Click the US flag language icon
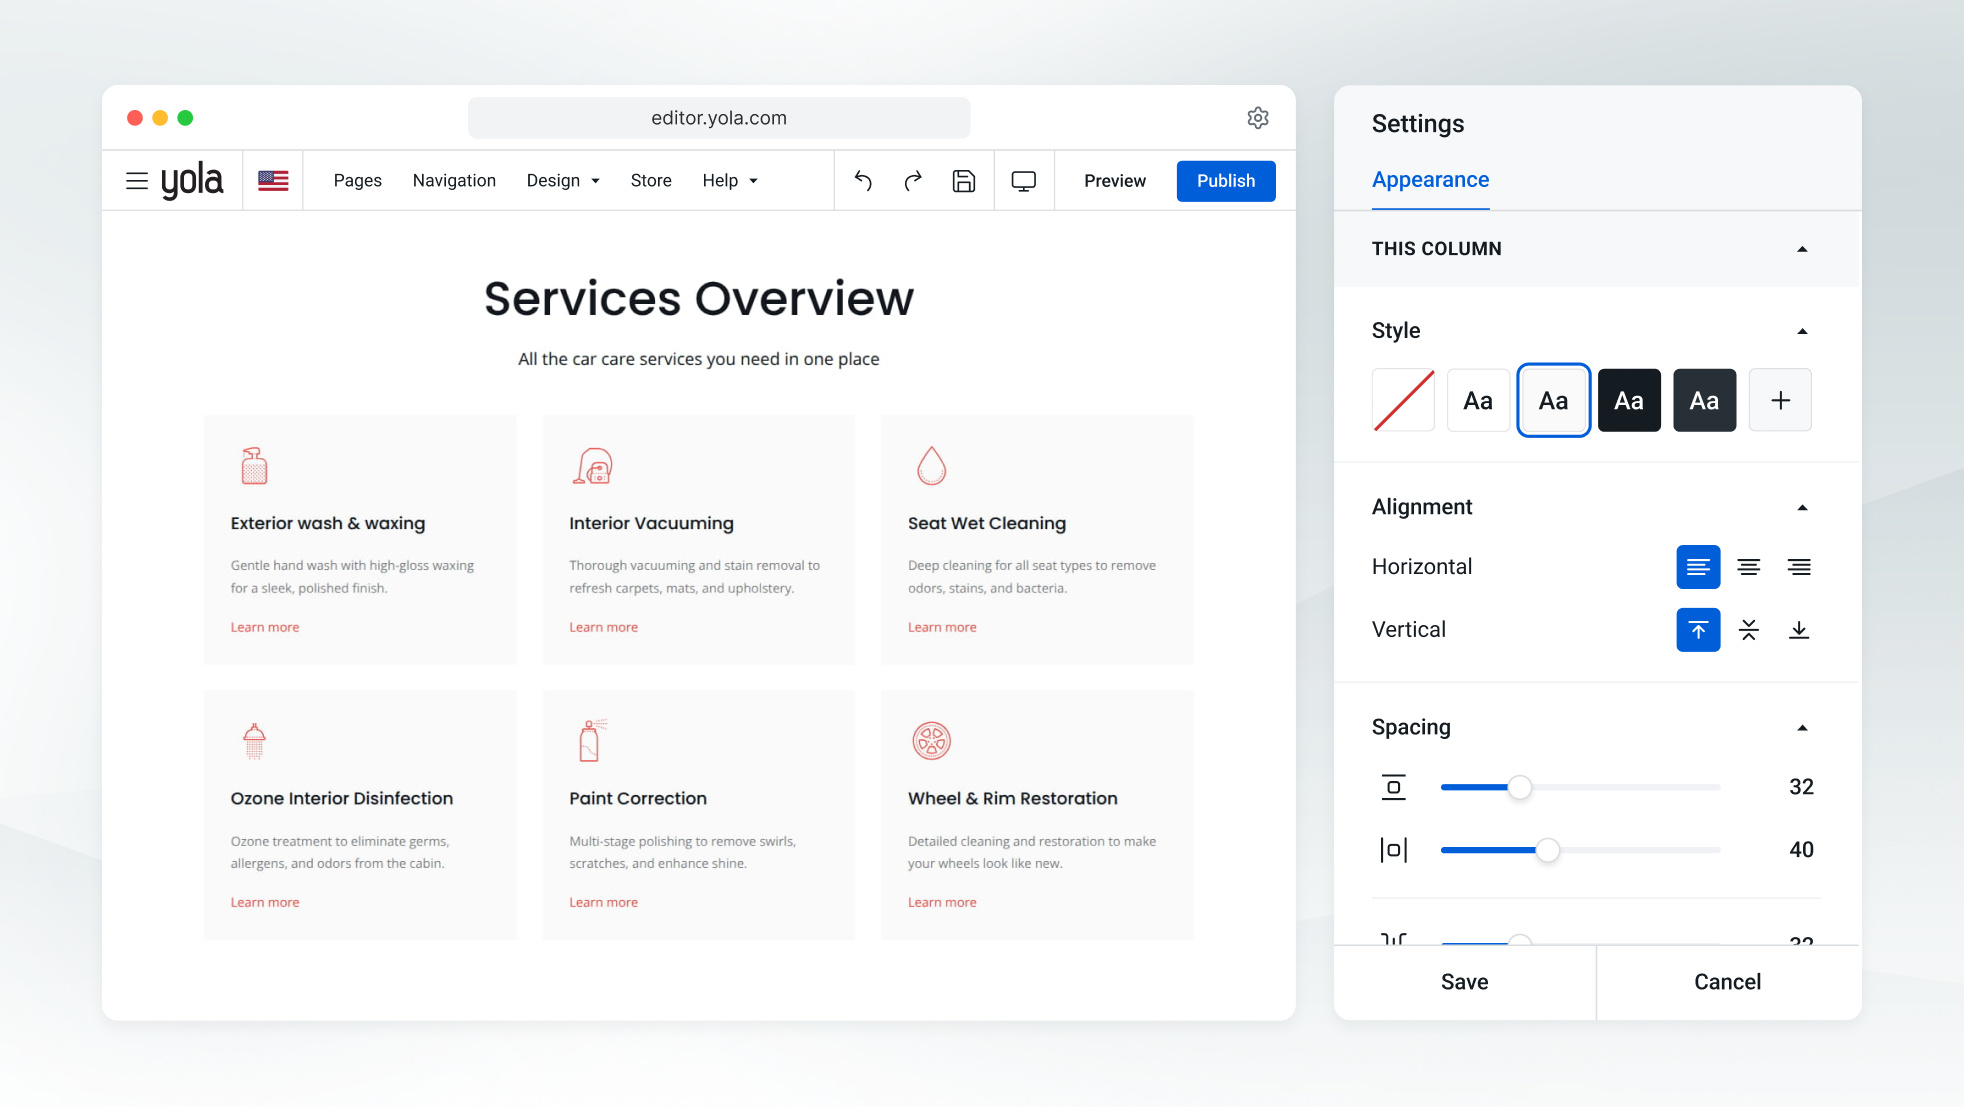 pos(273,181)
